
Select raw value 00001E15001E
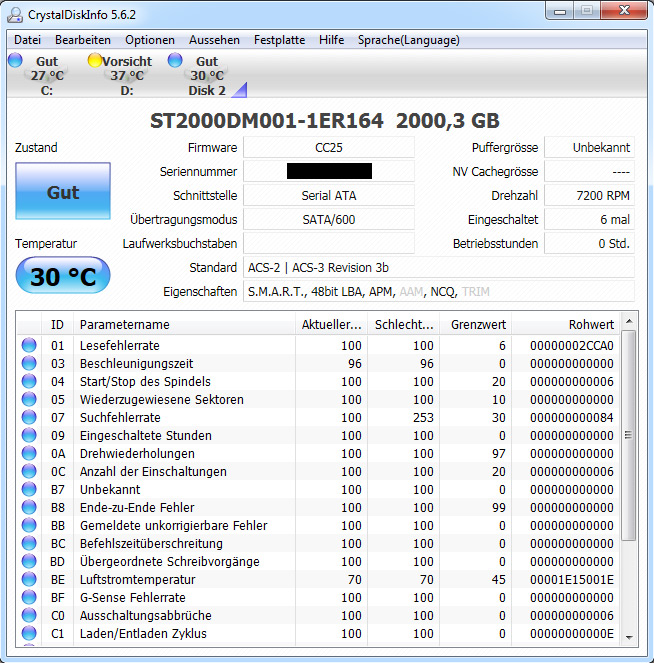572,580
